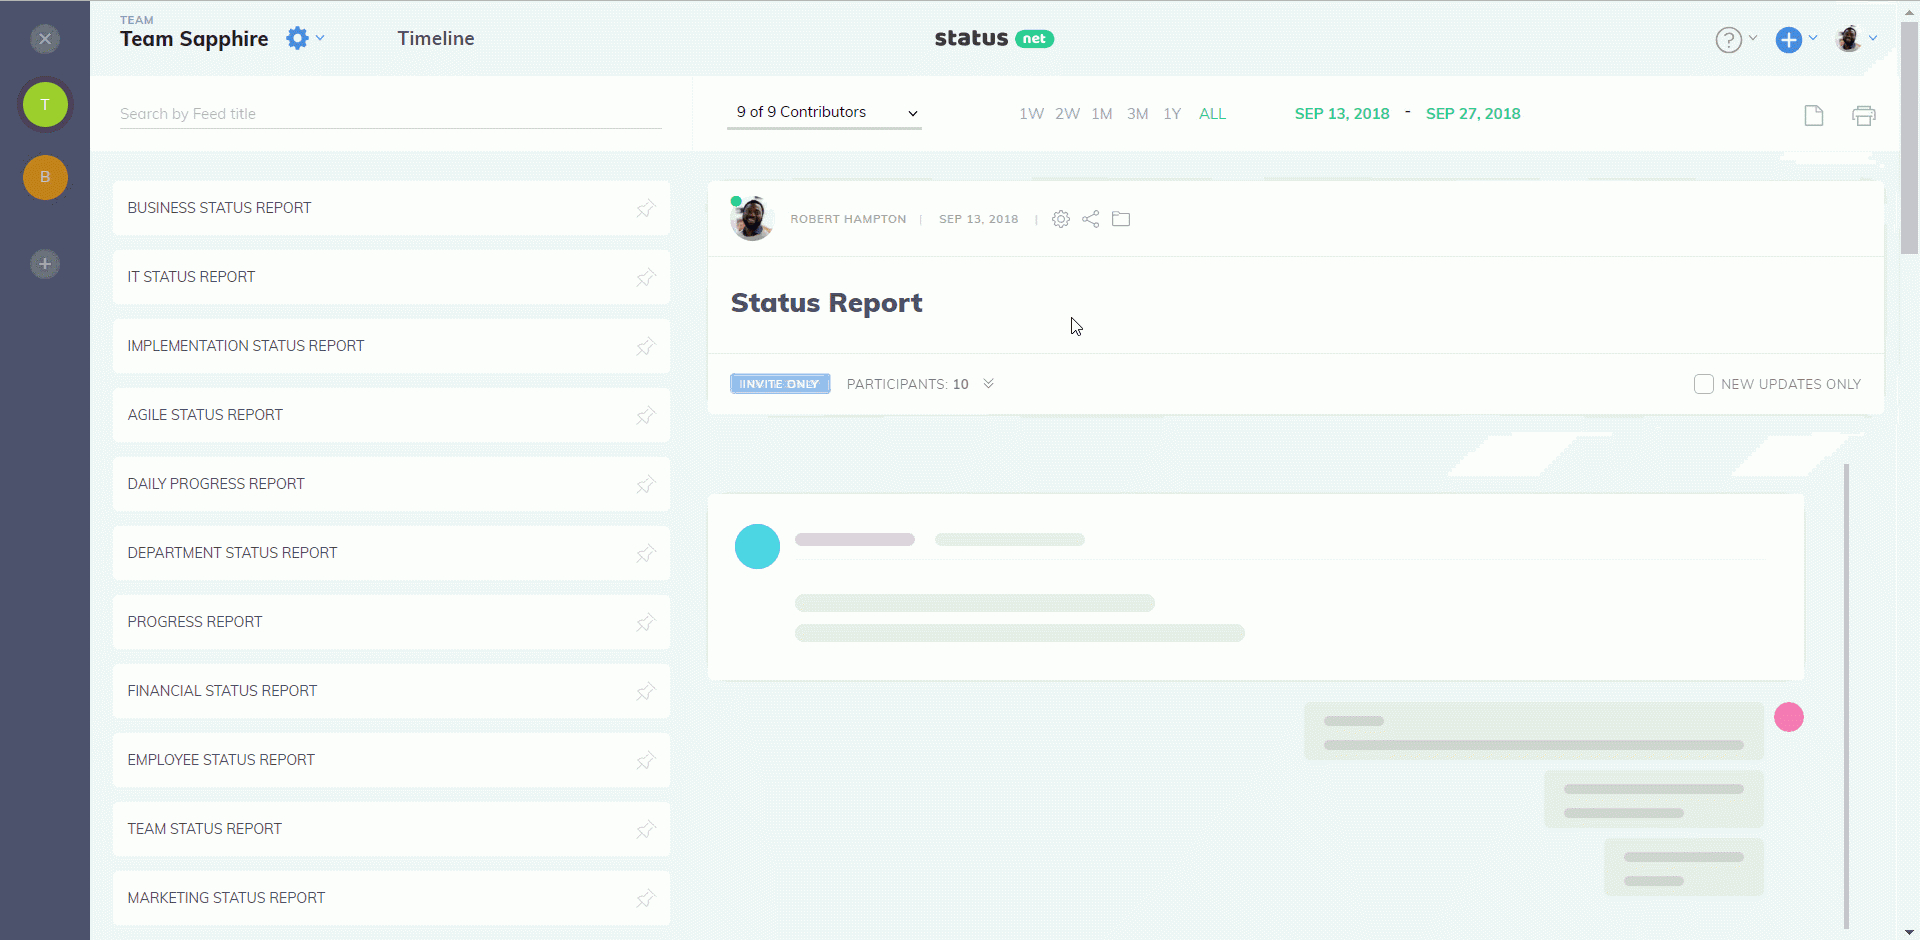Open the Daily Progress Report feed
This screenshot has width=1920, height=940.
click(216, 484)
